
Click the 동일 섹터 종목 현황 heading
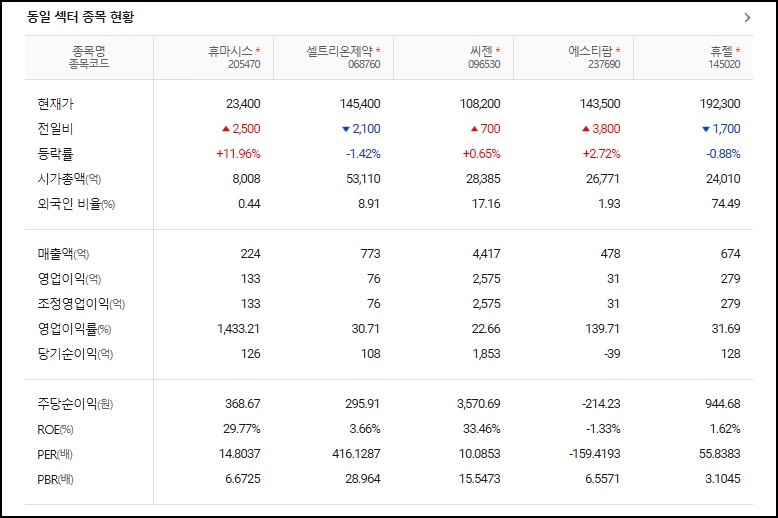click(80, 17)
